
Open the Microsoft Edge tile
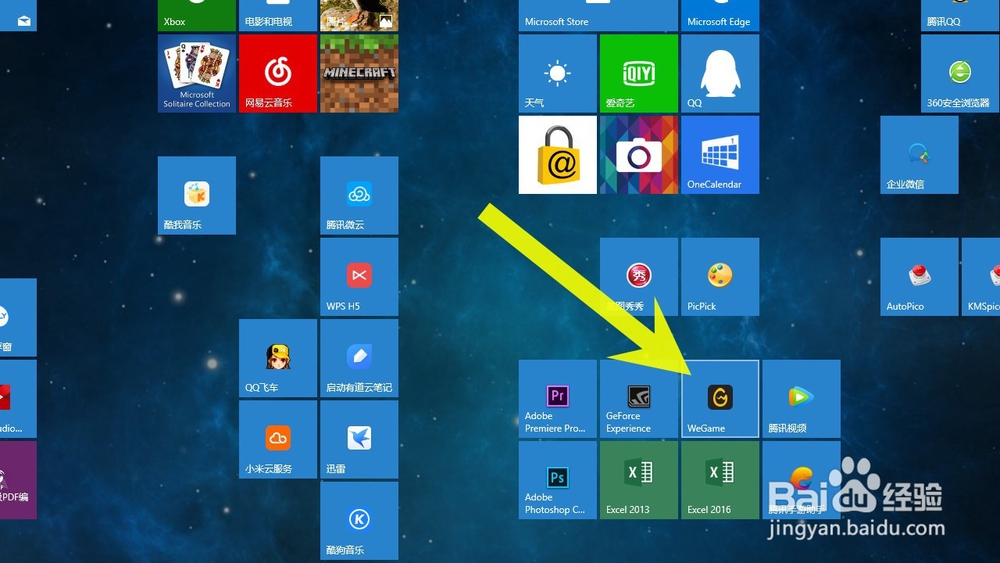coord(720,15)
